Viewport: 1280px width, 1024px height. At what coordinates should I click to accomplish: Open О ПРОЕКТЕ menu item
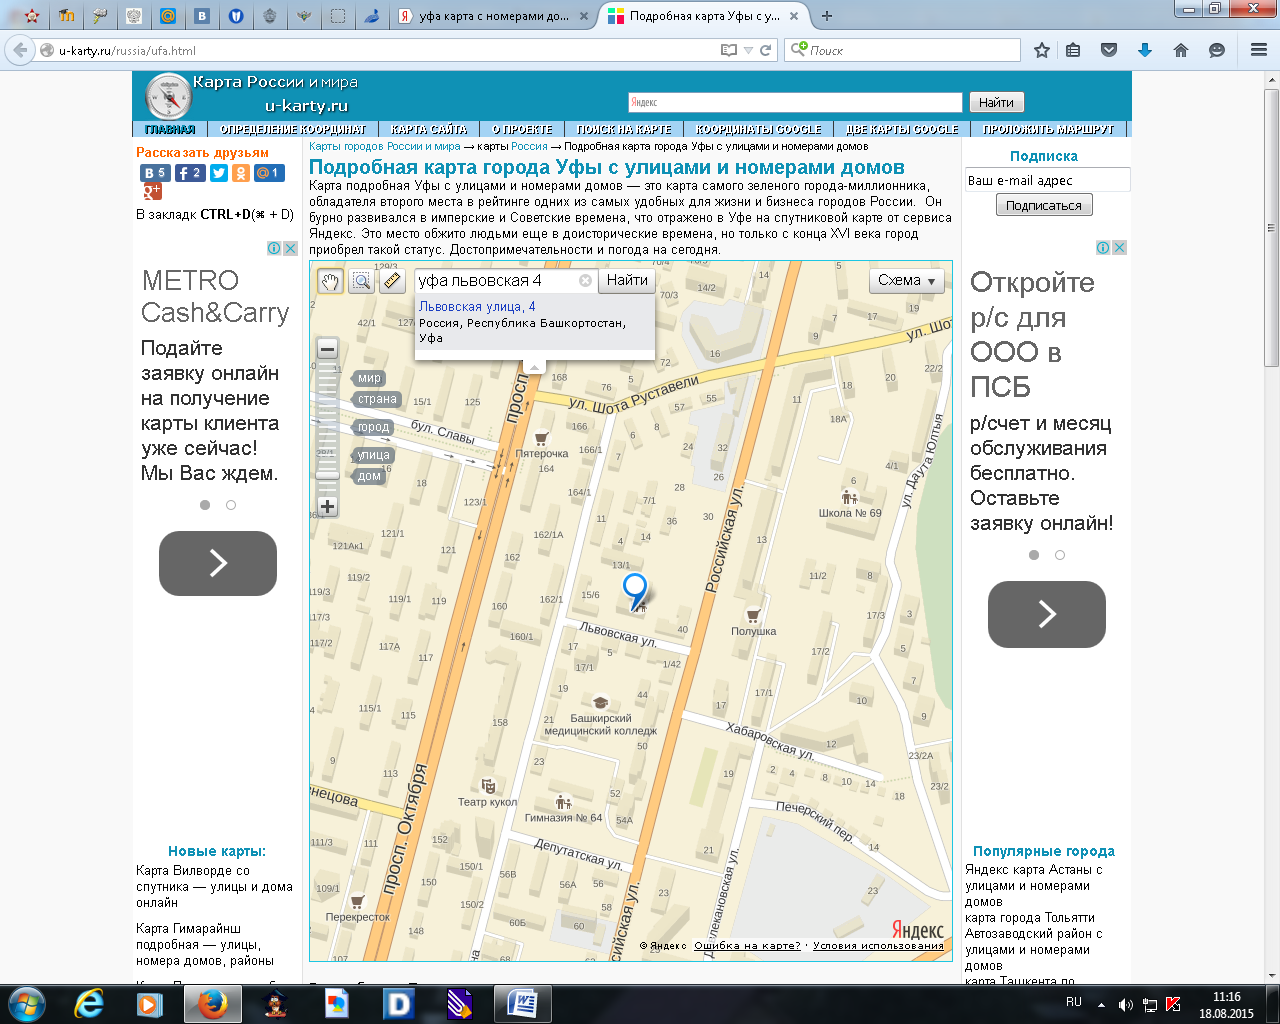(x=522, y=129)
